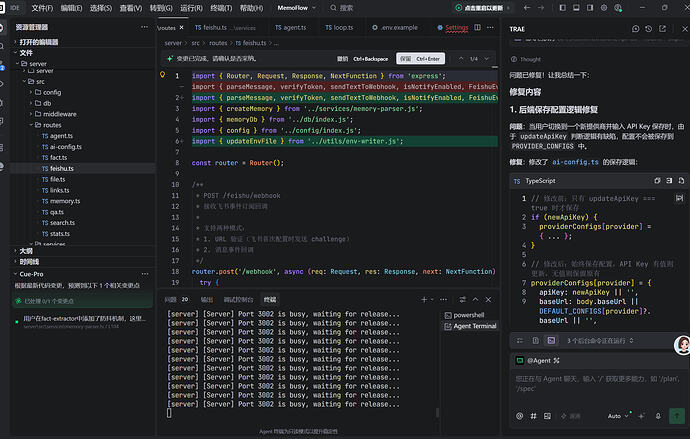Accept changes with the Ctrl+Enter keep button
The height and width of the screenshot is (439, 690).
coord(420,59)
